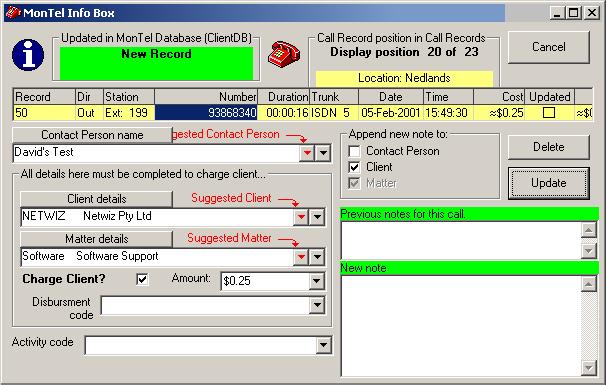Click record cell showing 50
This screenshot has width=606, height=385.
click(x=44, y=113)
